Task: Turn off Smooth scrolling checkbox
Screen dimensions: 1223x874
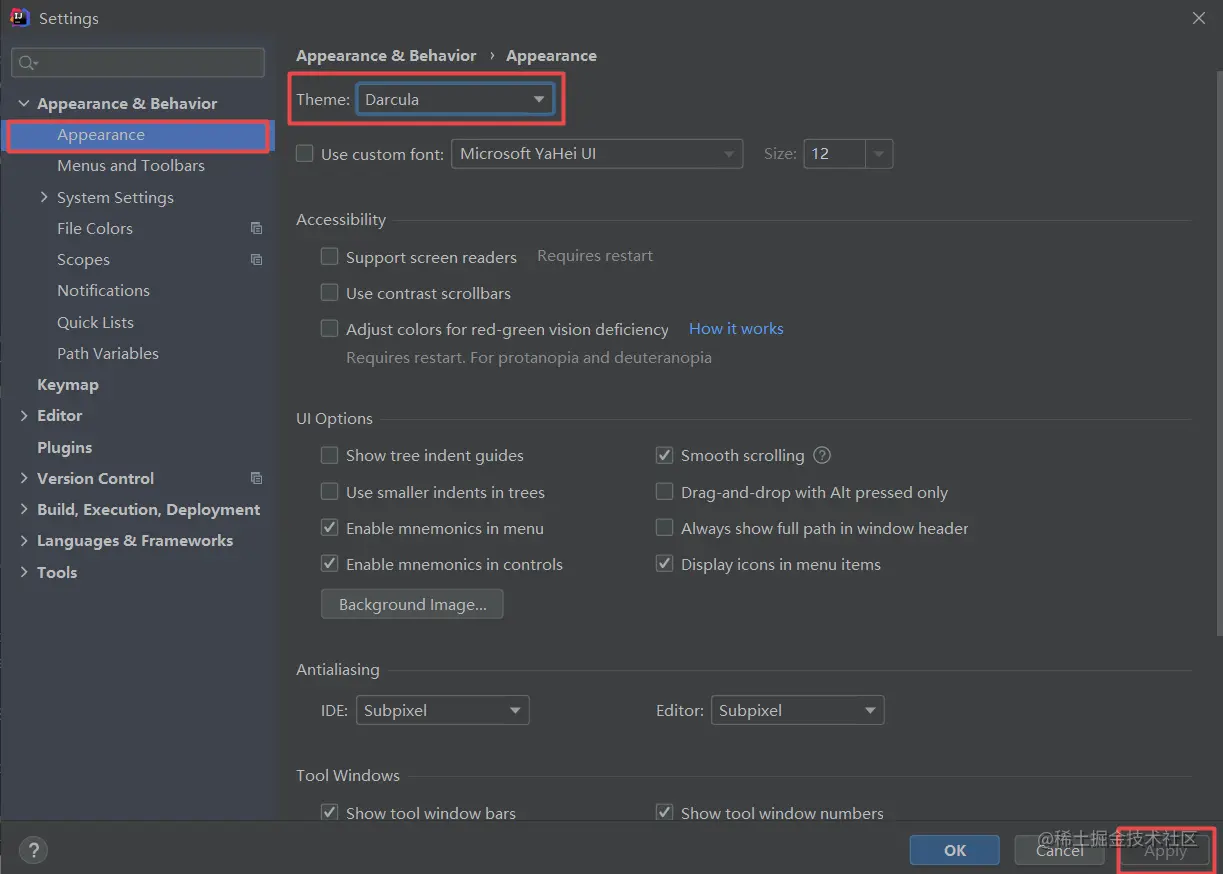Action: pos(664,455)
